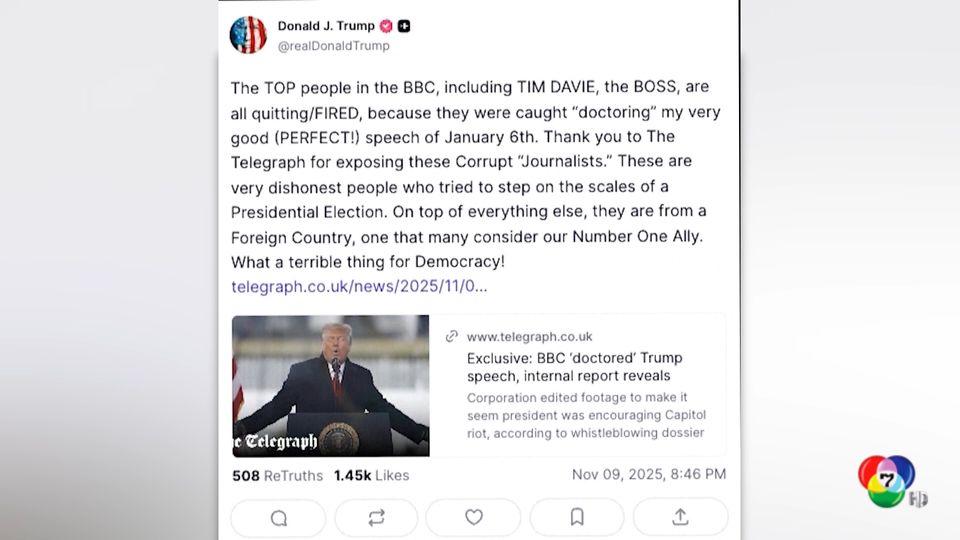View the 1.45k Likes count
This screenshot has width=960, height=540.
click(x=371, y=475)
